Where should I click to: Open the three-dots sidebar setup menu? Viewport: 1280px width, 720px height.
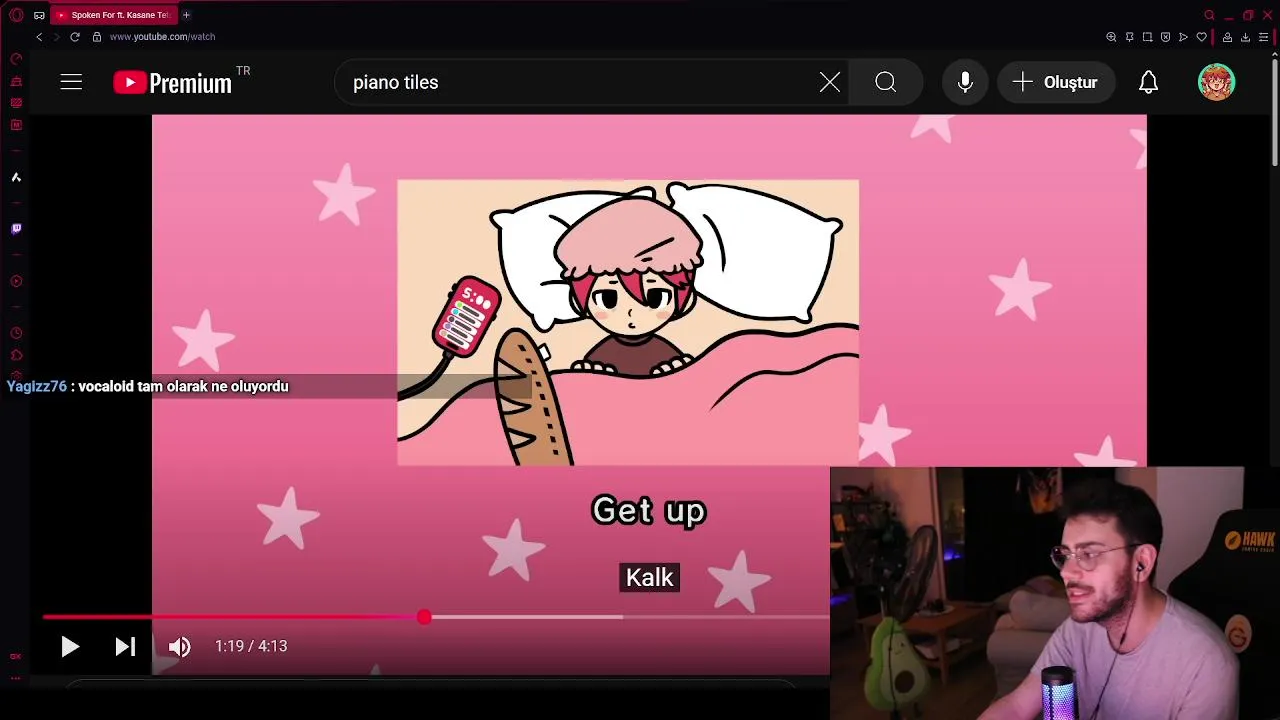pos(15,678)
